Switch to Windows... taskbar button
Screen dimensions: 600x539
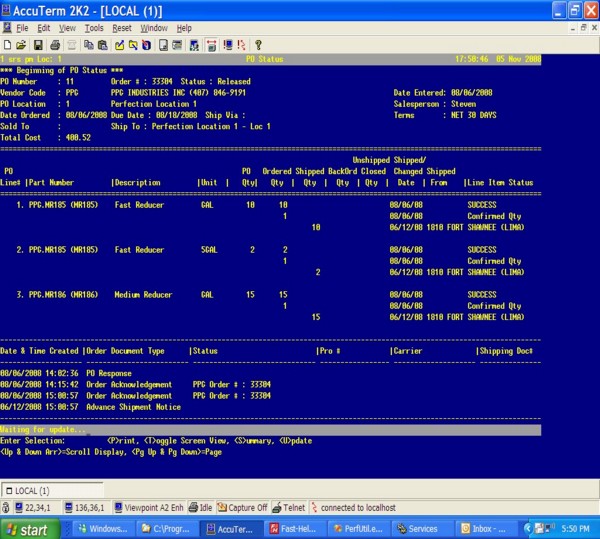point(102,529)
